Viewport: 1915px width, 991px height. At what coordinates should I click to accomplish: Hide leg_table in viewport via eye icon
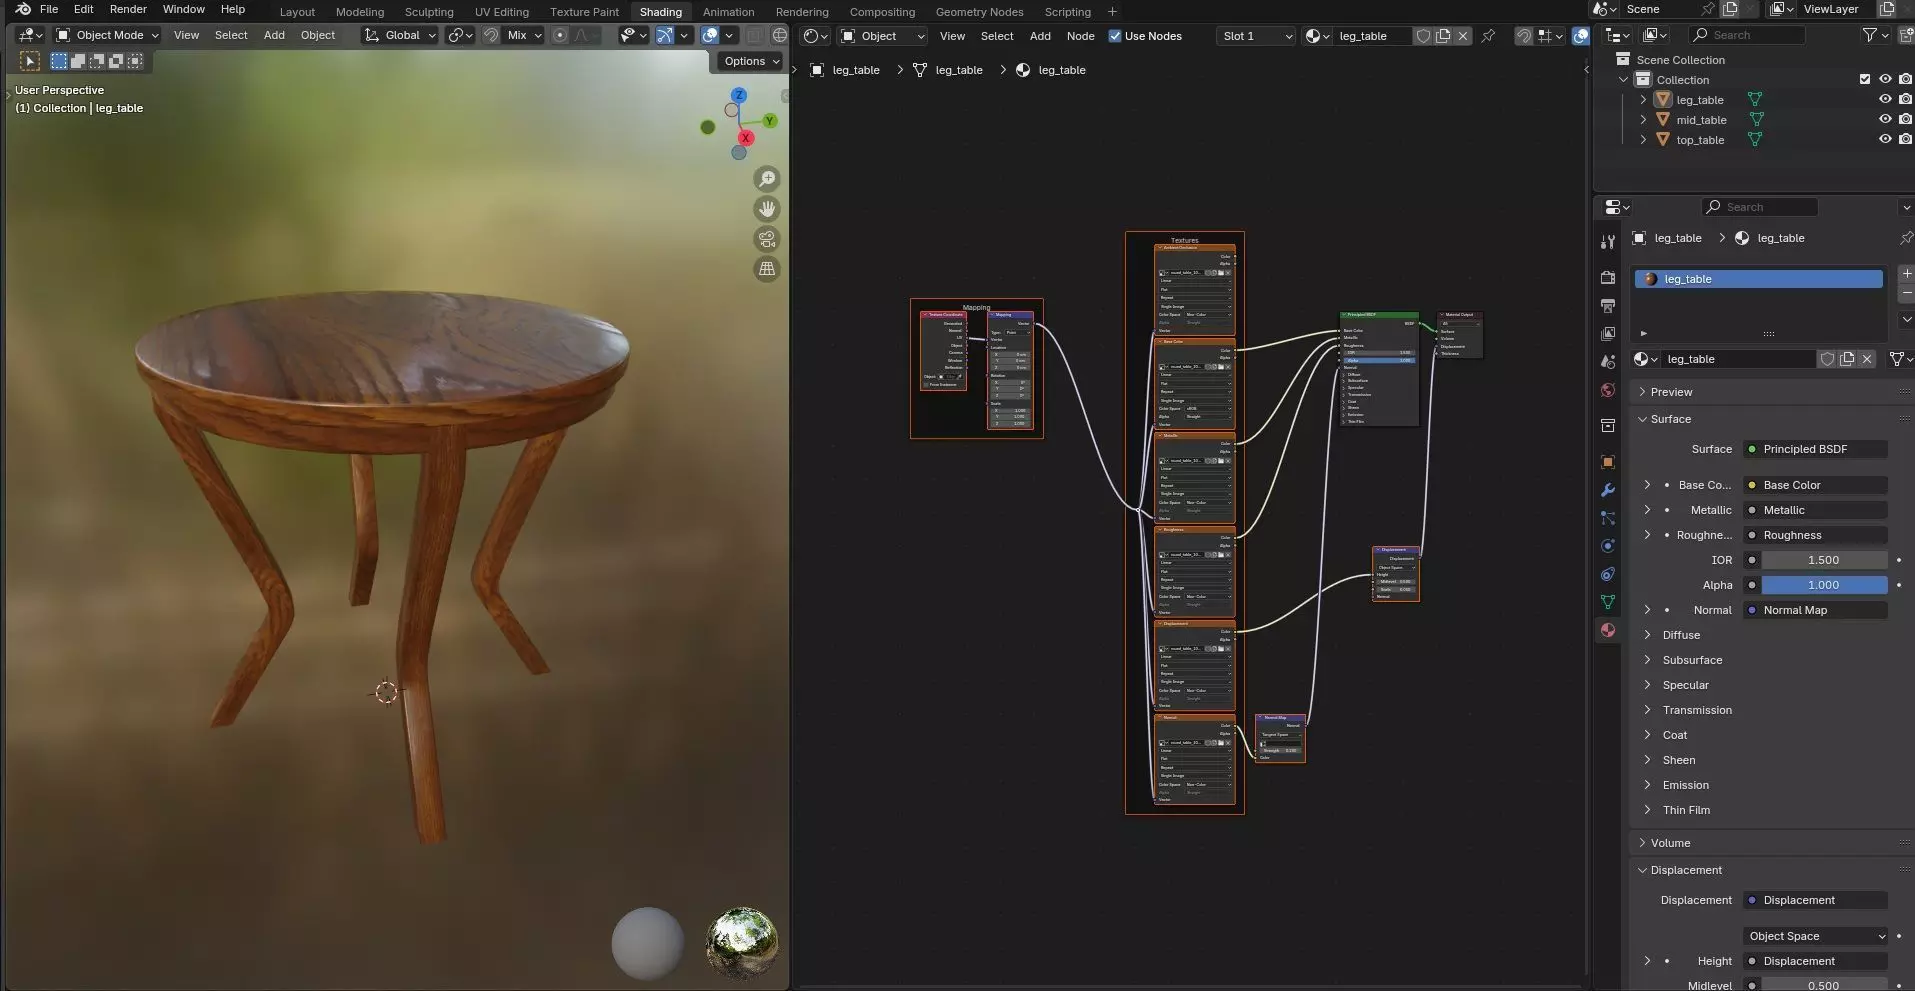[x=1885, y=99]
